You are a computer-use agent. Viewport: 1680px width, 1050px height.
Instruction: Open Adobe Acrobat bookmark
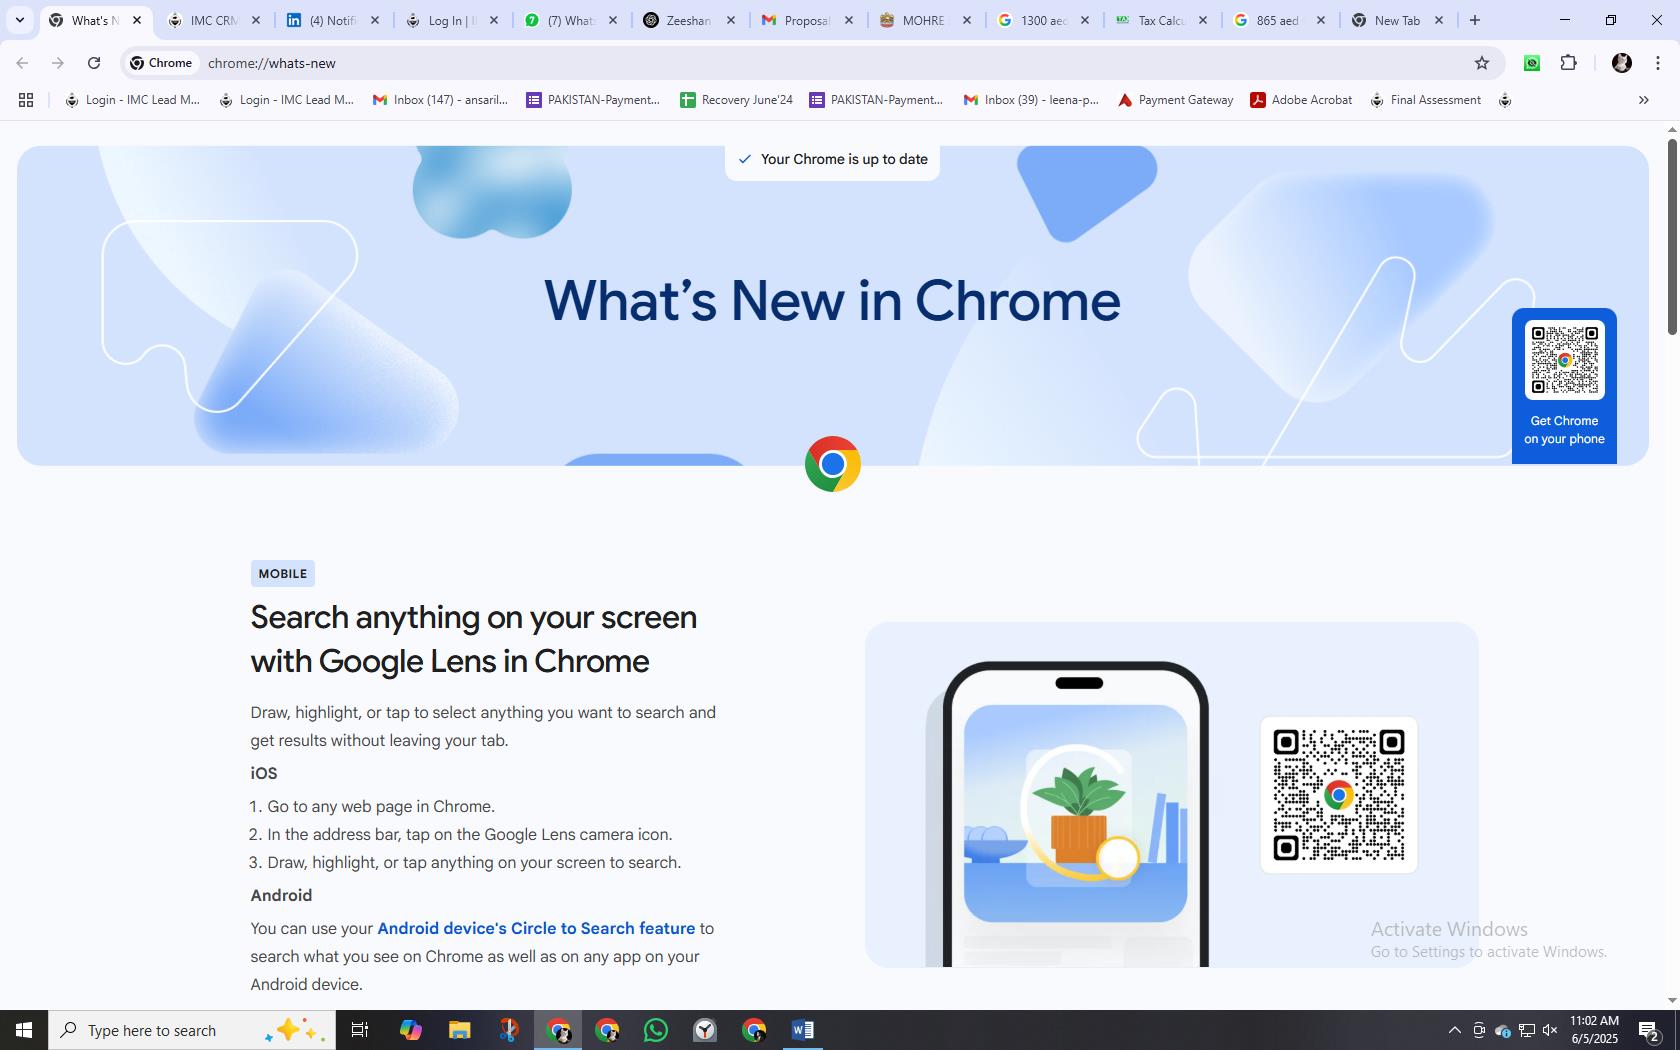point(1301,100)
